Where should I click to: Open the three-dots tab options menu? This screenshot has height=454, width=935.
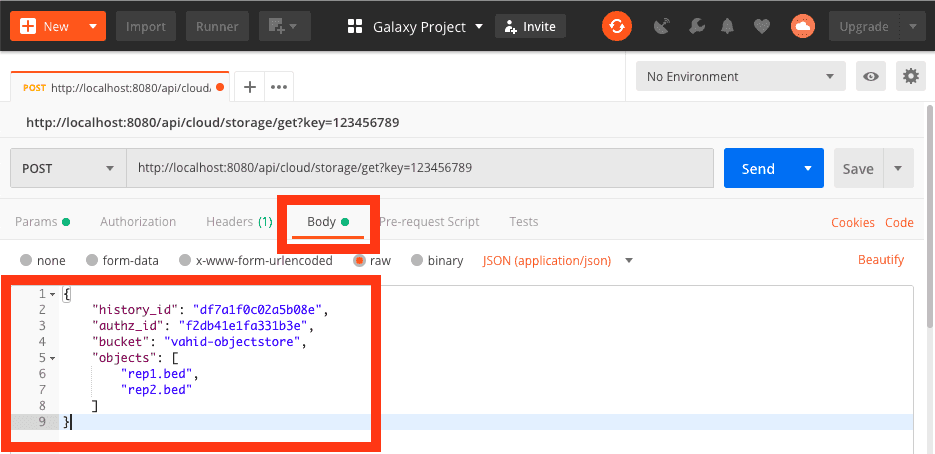(279, 87)
